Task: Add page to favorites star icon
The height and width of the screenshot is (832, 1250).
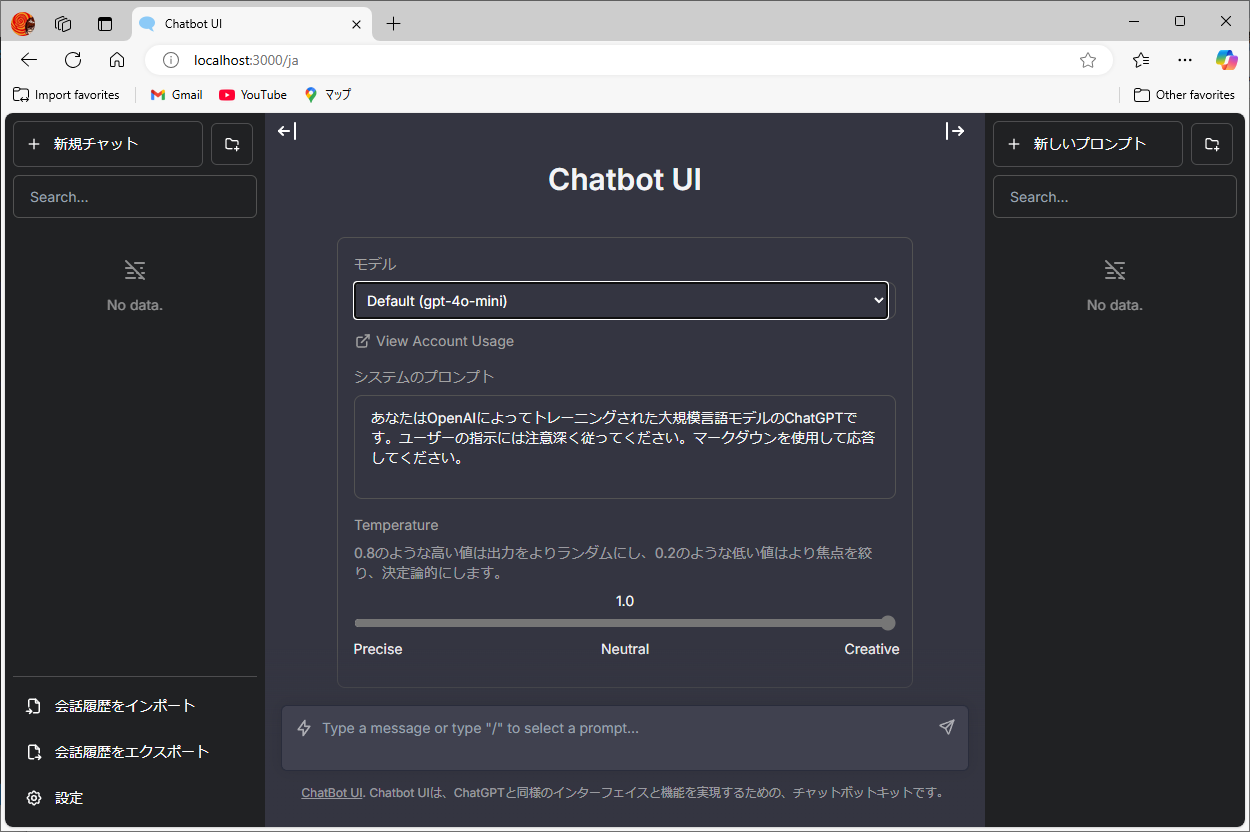Action: [x=1088, y=60]
